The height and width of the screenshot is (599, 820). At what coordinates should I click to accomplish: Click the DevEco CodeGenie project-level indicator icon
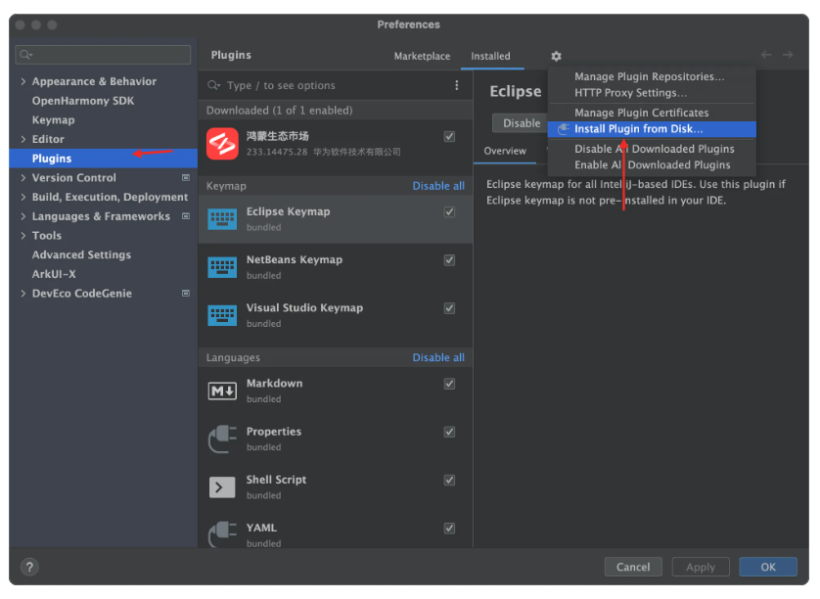186,293
